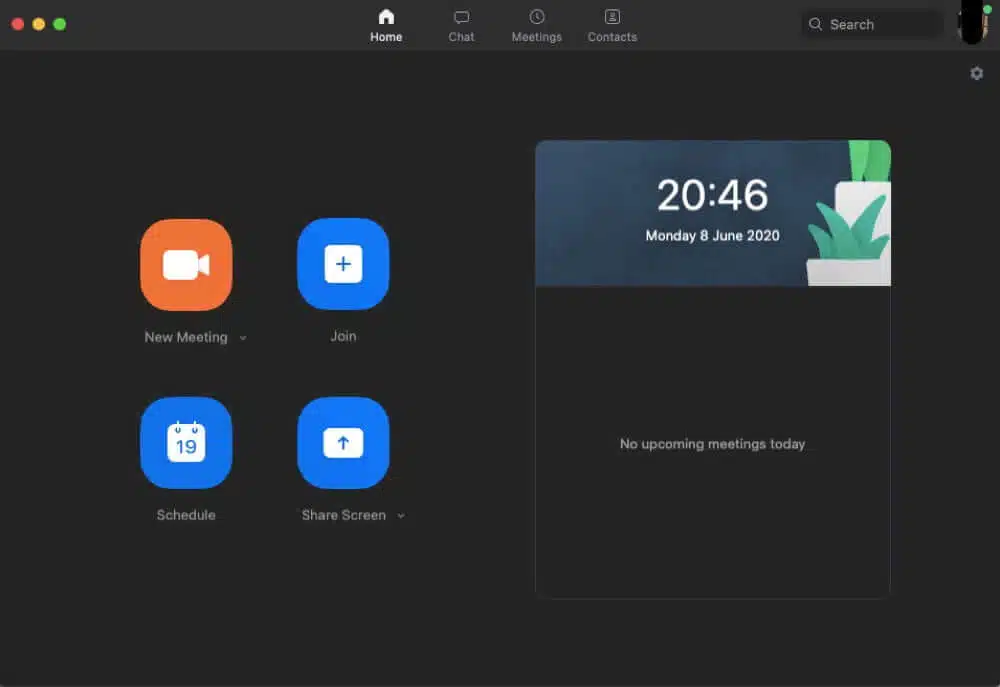Screen dimensions: 1000x687
Task: Expand the Share Screen options dropdown
Action: (x=401, y=515)
